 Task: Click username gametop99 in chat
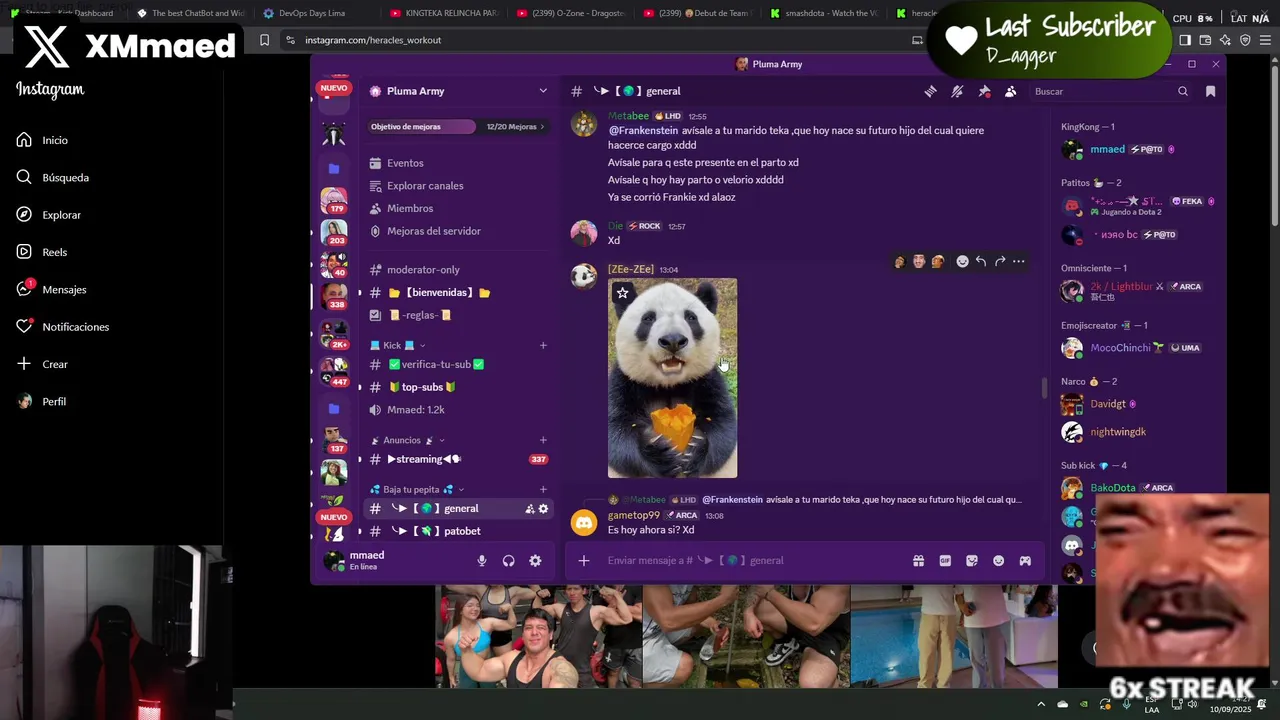[634, 515]
